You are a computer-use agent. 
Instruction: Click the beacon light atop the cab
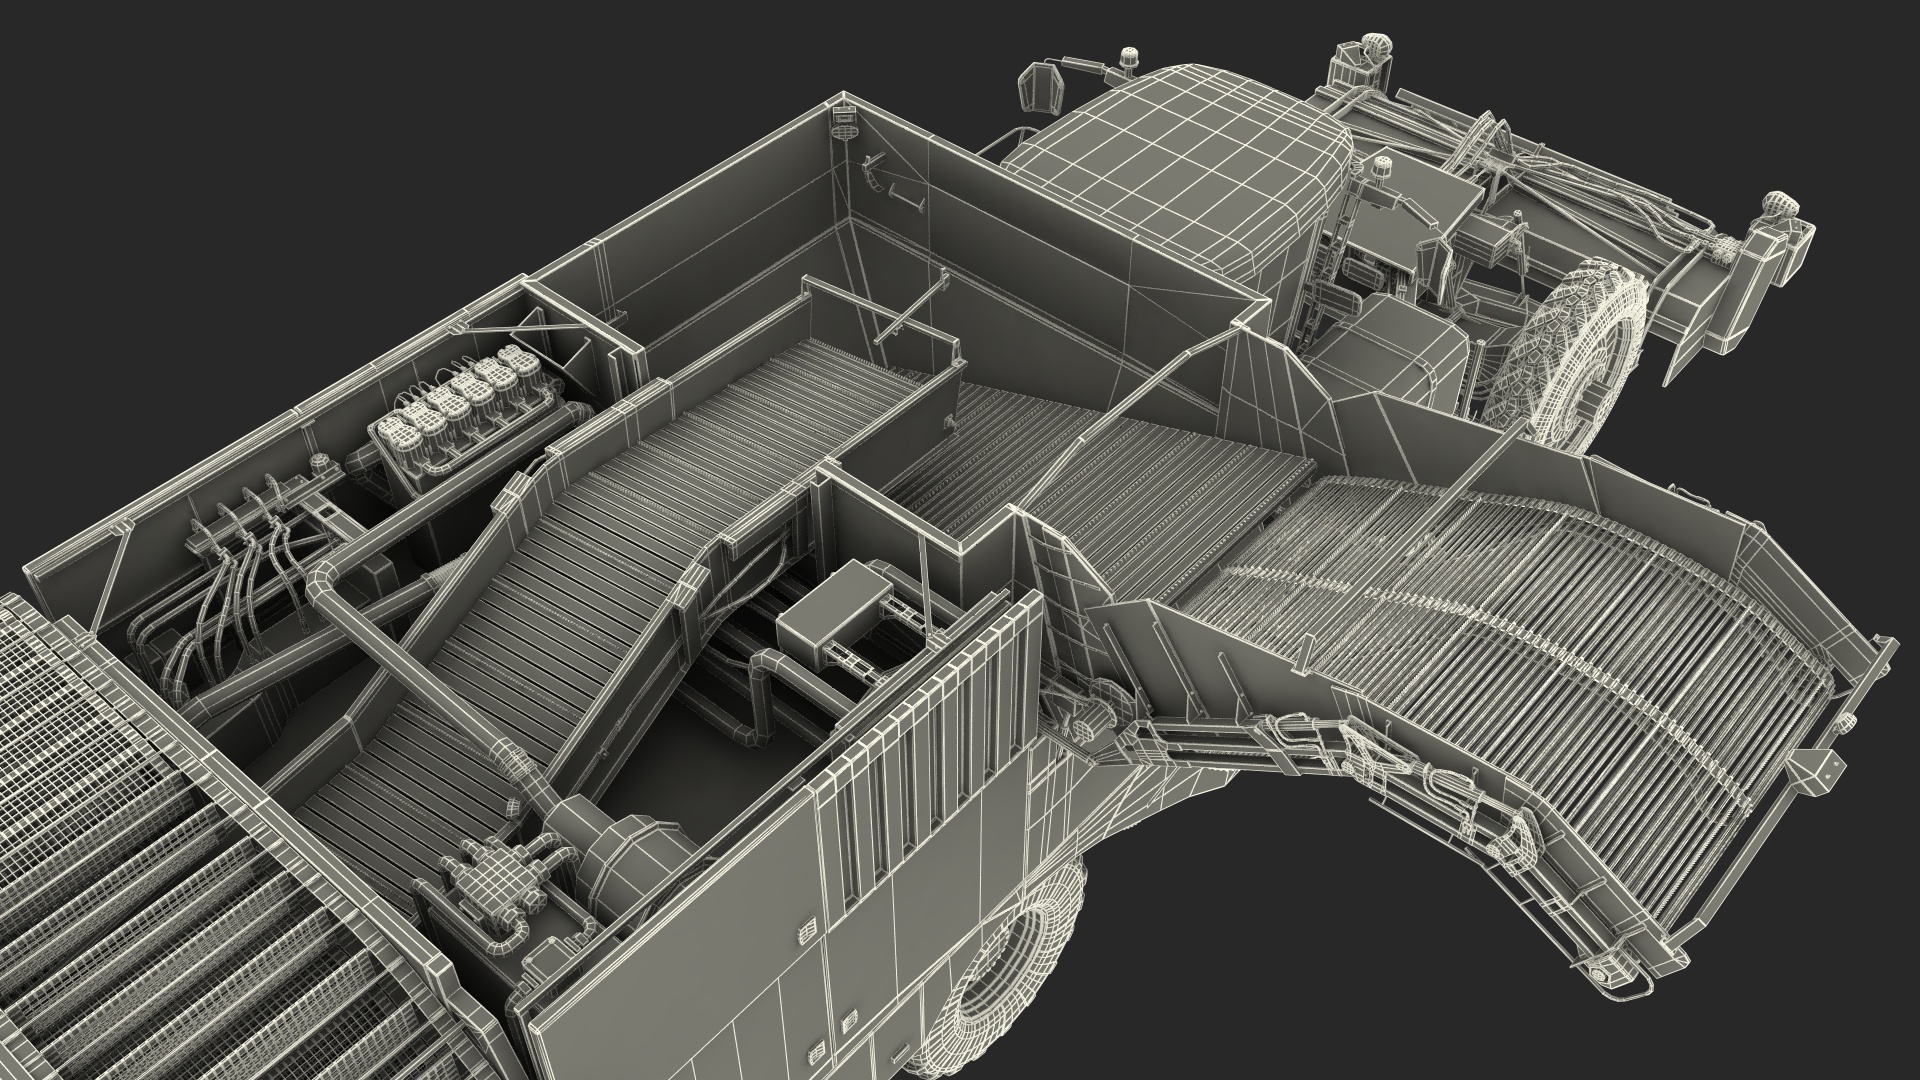(x=1129, y=56)
